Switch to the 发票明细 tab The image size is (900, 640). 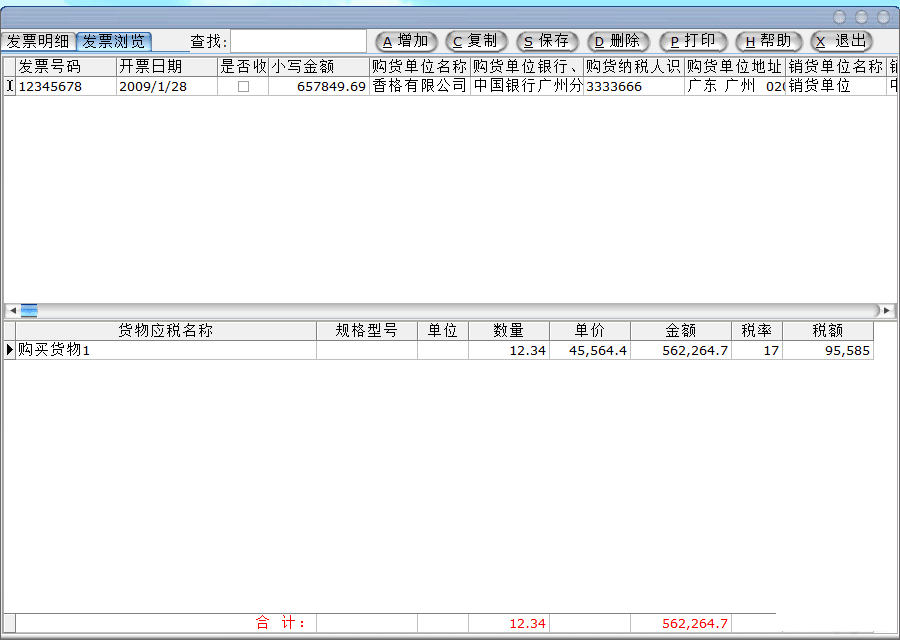coord(38,42)
